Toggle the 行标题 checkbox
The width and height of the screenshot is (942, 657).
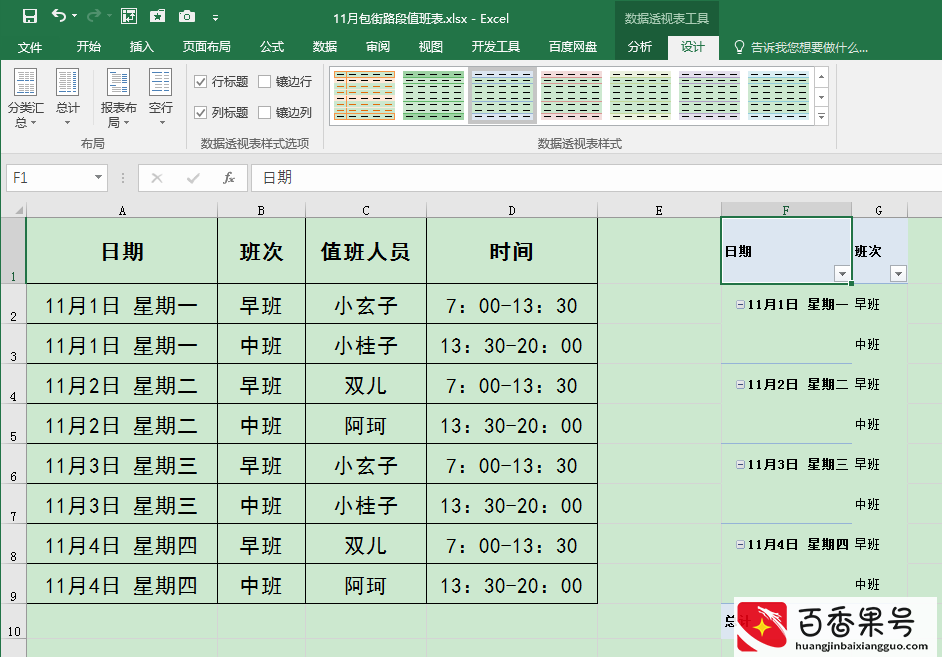point(201,82)
